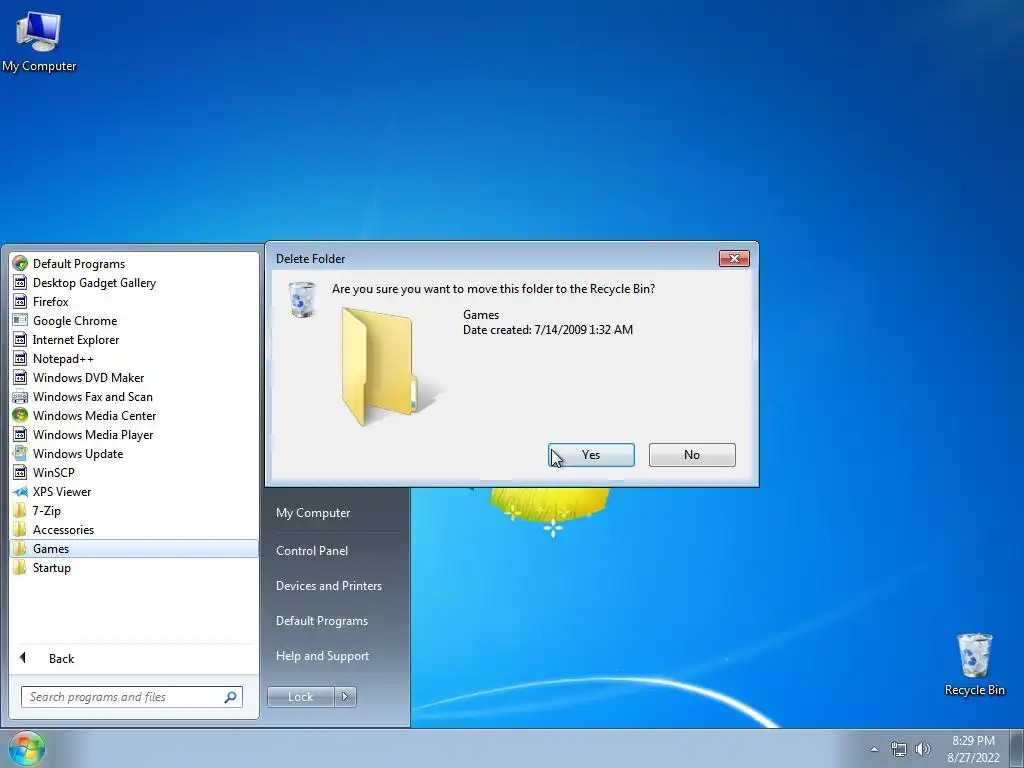
Task: Click the Default Programs icon in programs list
Action: tap(20, 264)
